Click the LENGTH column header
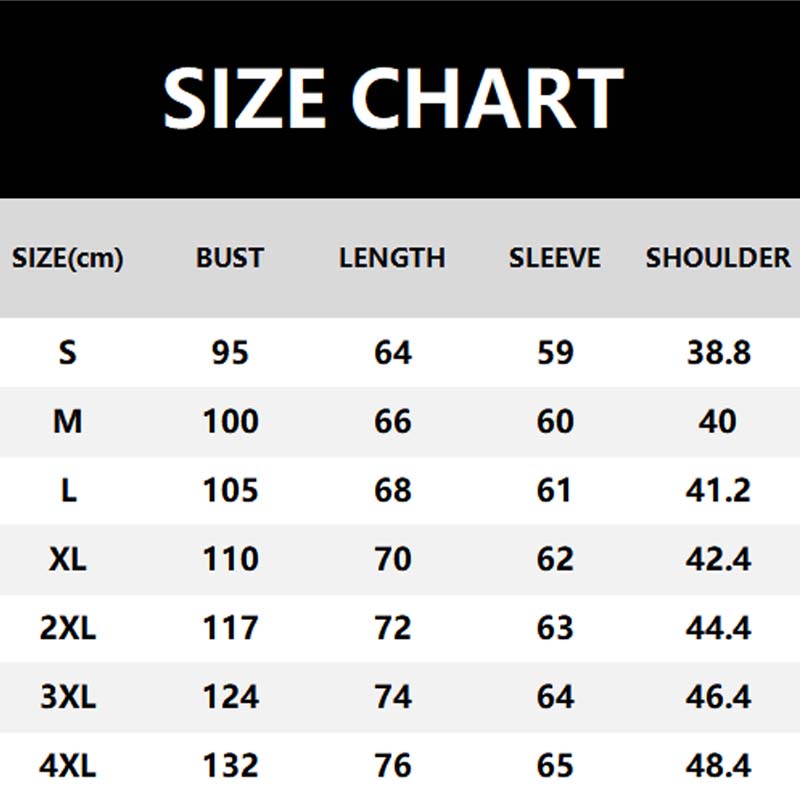This screenshot has height=800, width=800. tap(392, 258)
